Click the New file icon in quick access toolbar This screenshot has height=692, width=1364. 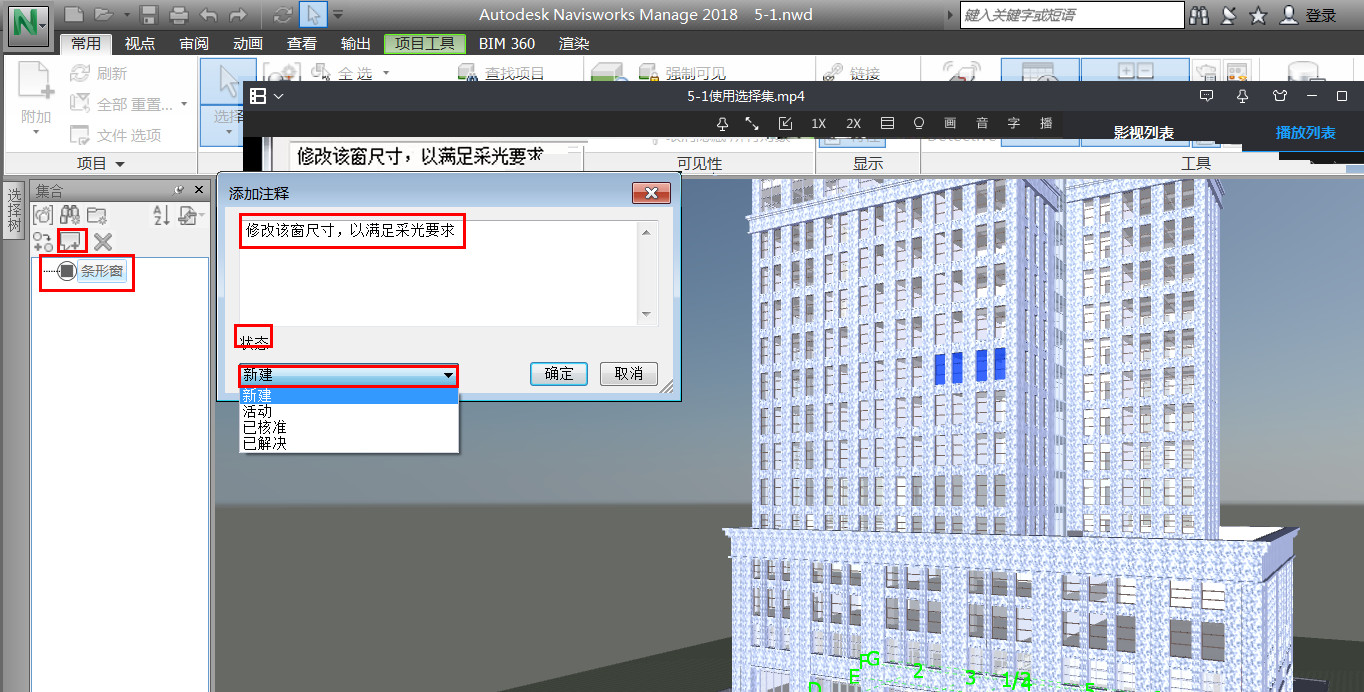[73, 15]
